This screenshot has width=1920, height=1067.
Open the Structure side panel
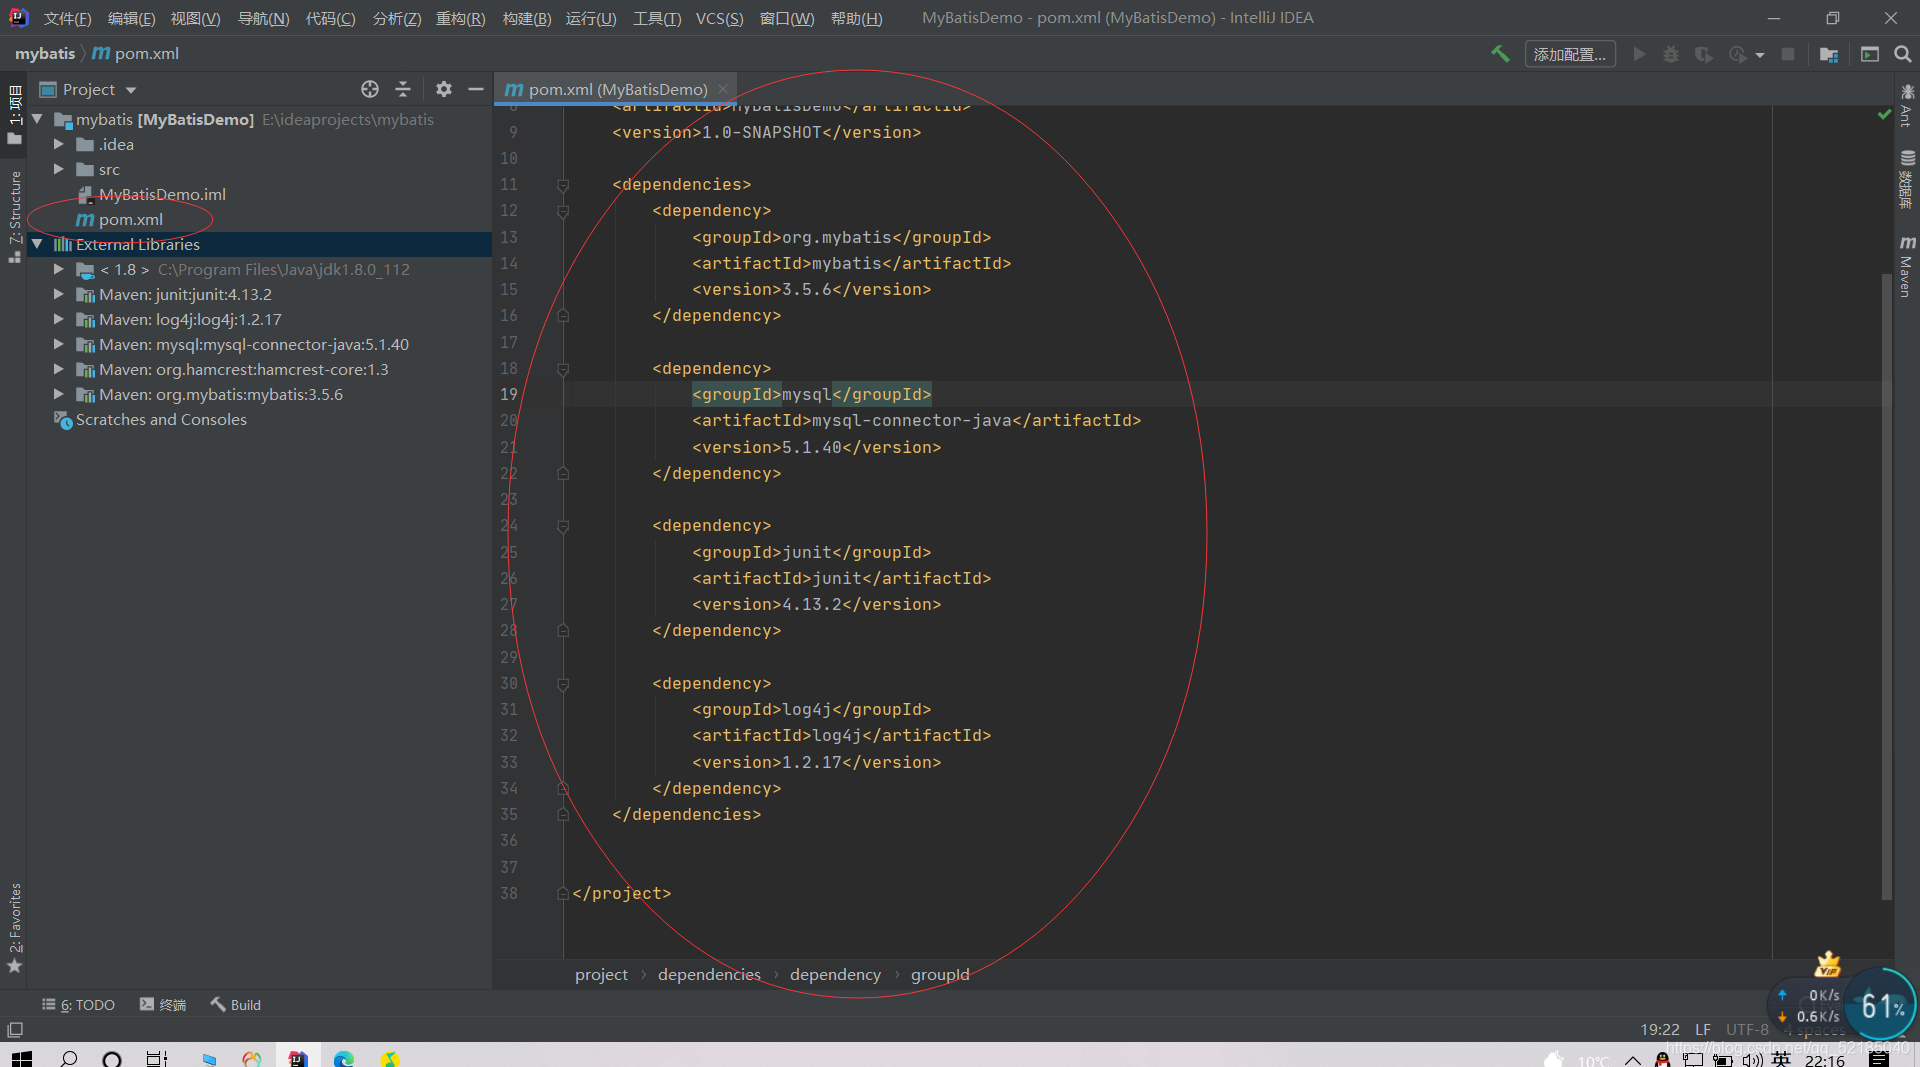14,216
